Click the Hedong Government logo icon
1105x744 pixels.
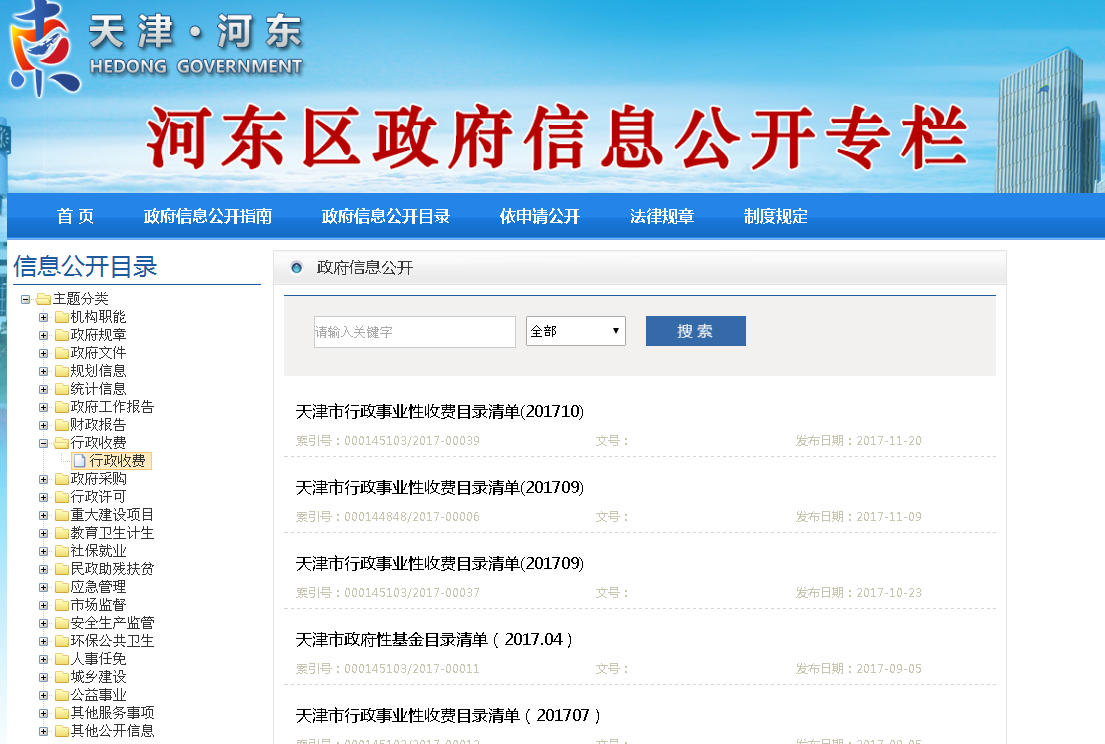coord(44,48)
